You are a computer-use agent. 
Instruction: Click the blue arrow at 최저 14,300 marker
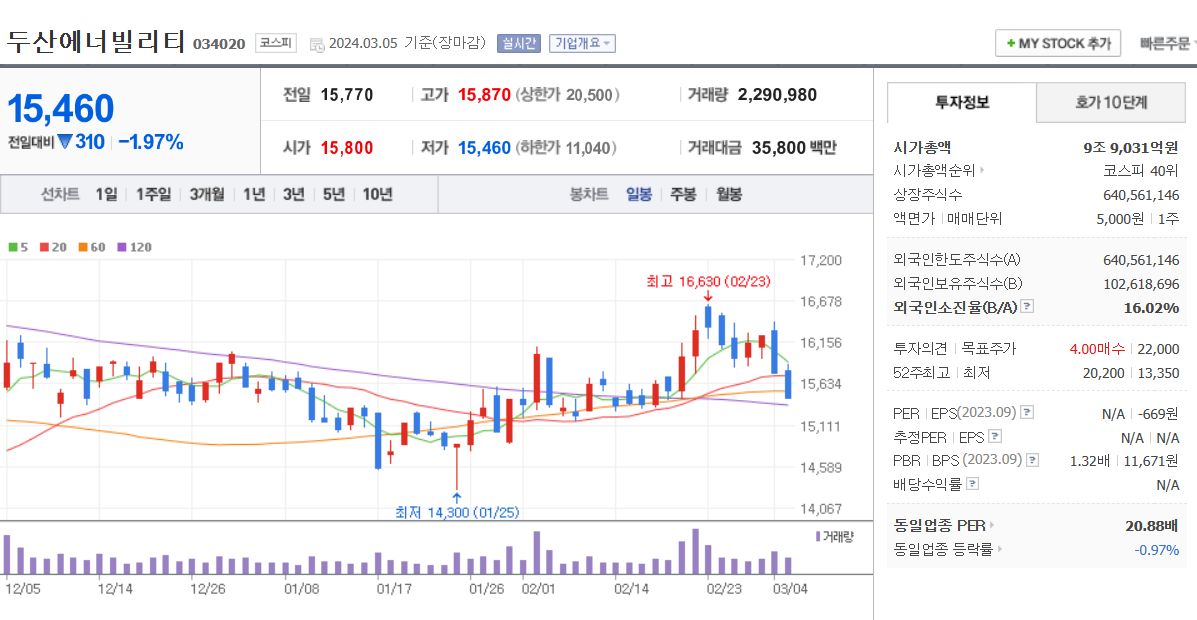(457, 498)
